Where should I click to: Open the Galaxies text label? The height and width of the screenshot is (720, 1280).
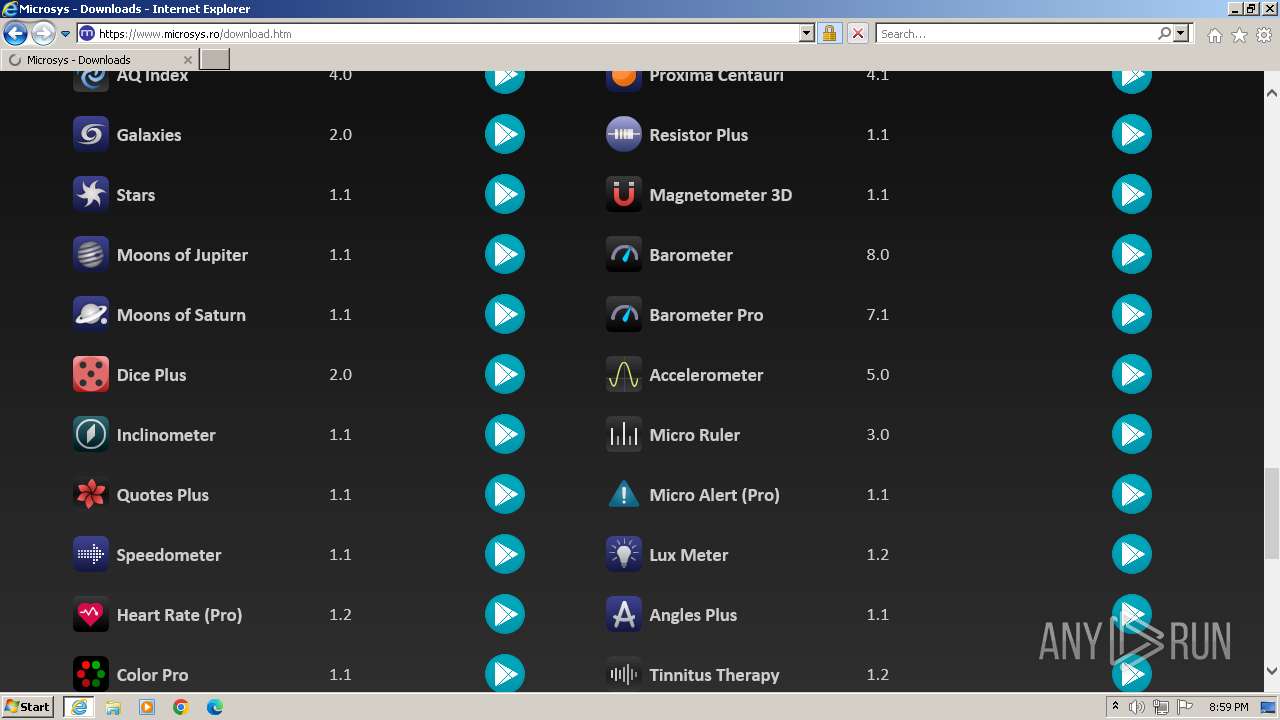(x=149, y=135)
